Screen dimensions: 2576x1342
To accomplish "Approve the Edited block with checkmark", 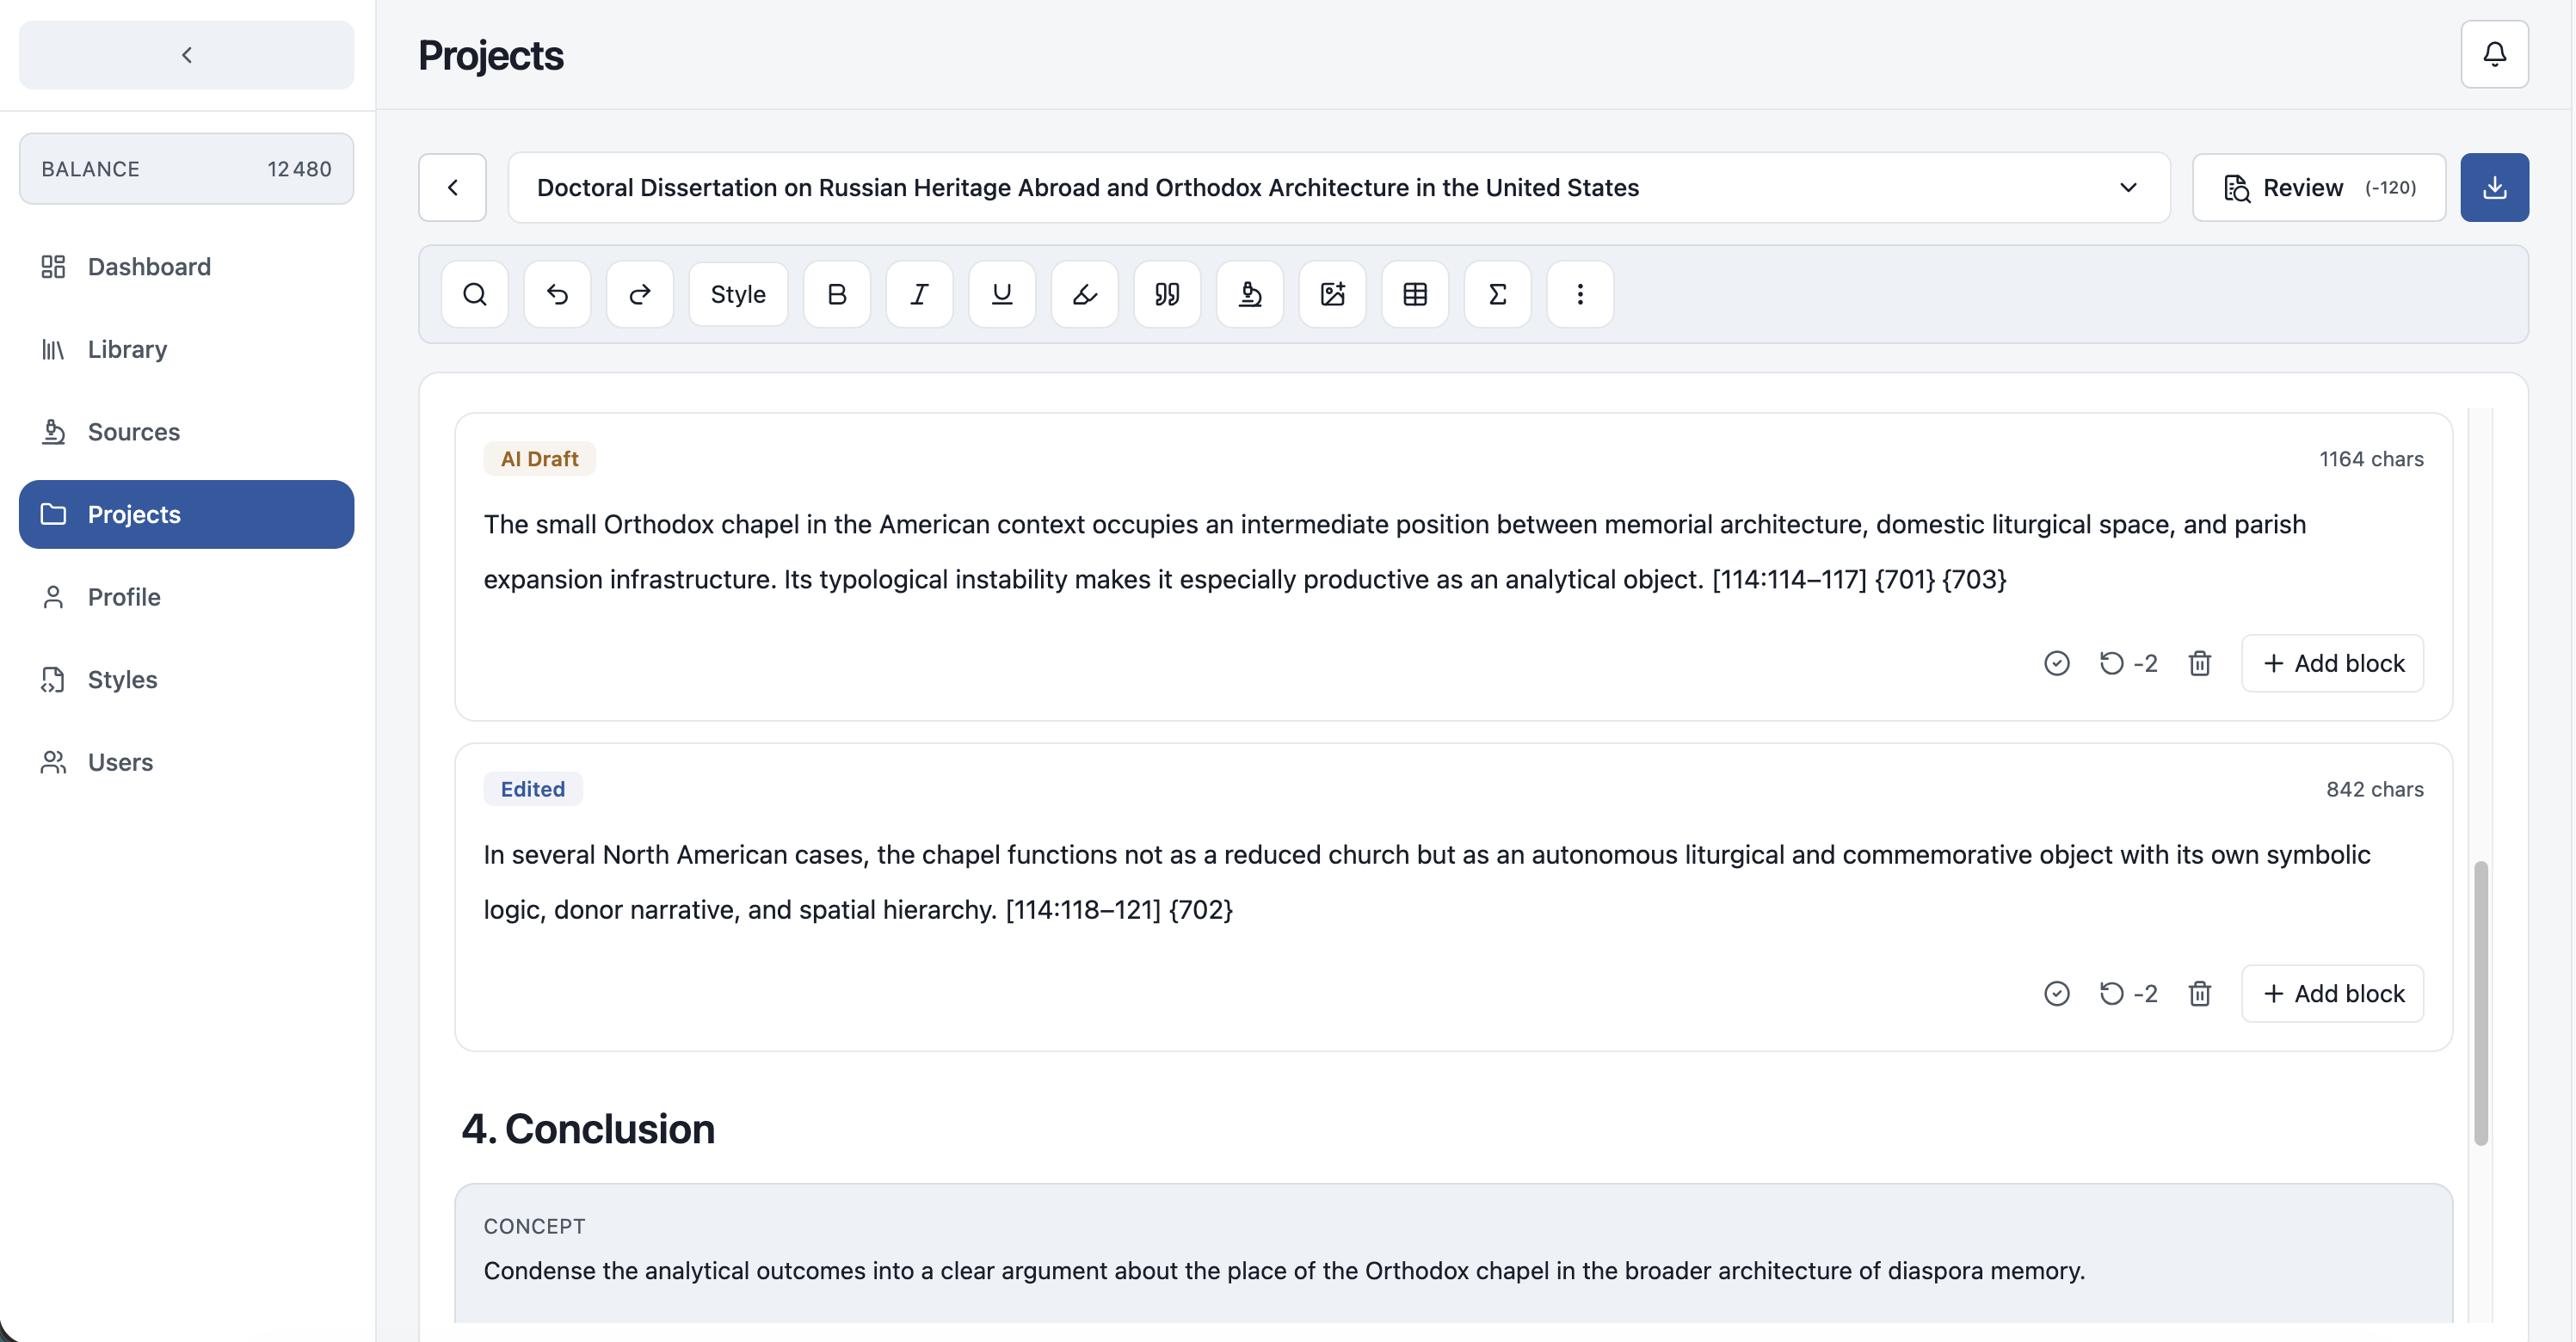I will click(2056, 993).
